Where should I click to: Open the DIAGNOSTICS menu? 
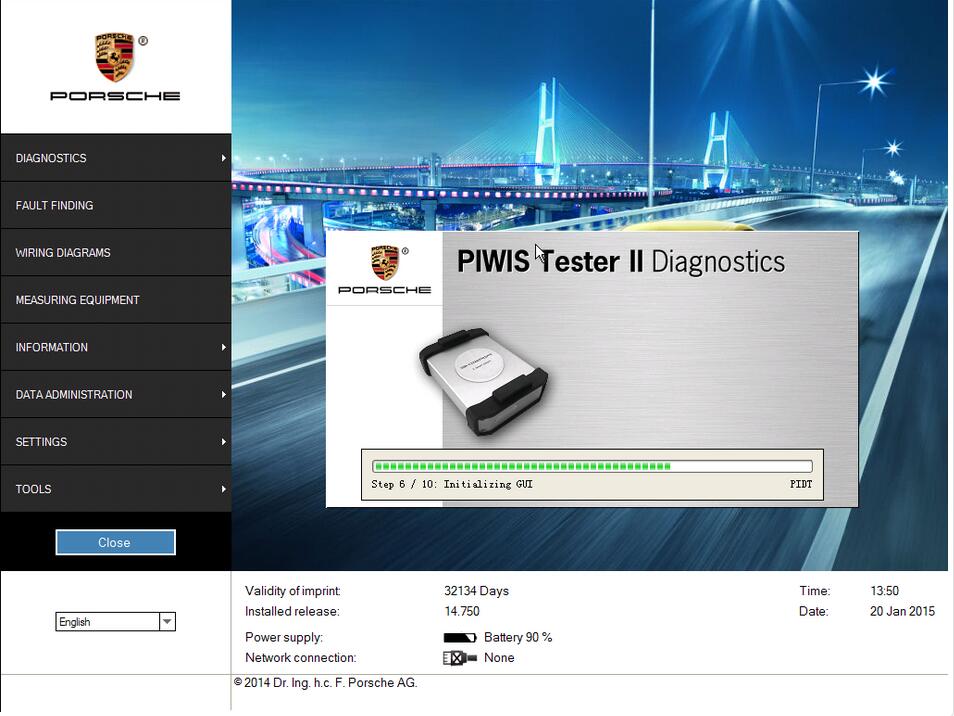[116, 158]
